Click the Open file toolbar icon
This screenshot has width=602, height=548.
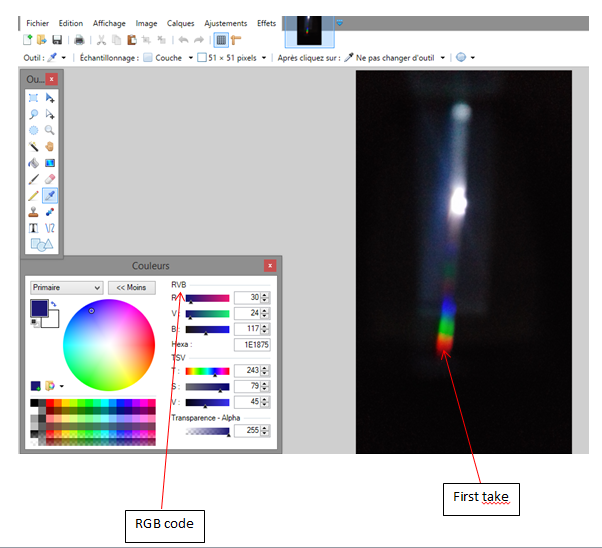(x=41, y=40)
